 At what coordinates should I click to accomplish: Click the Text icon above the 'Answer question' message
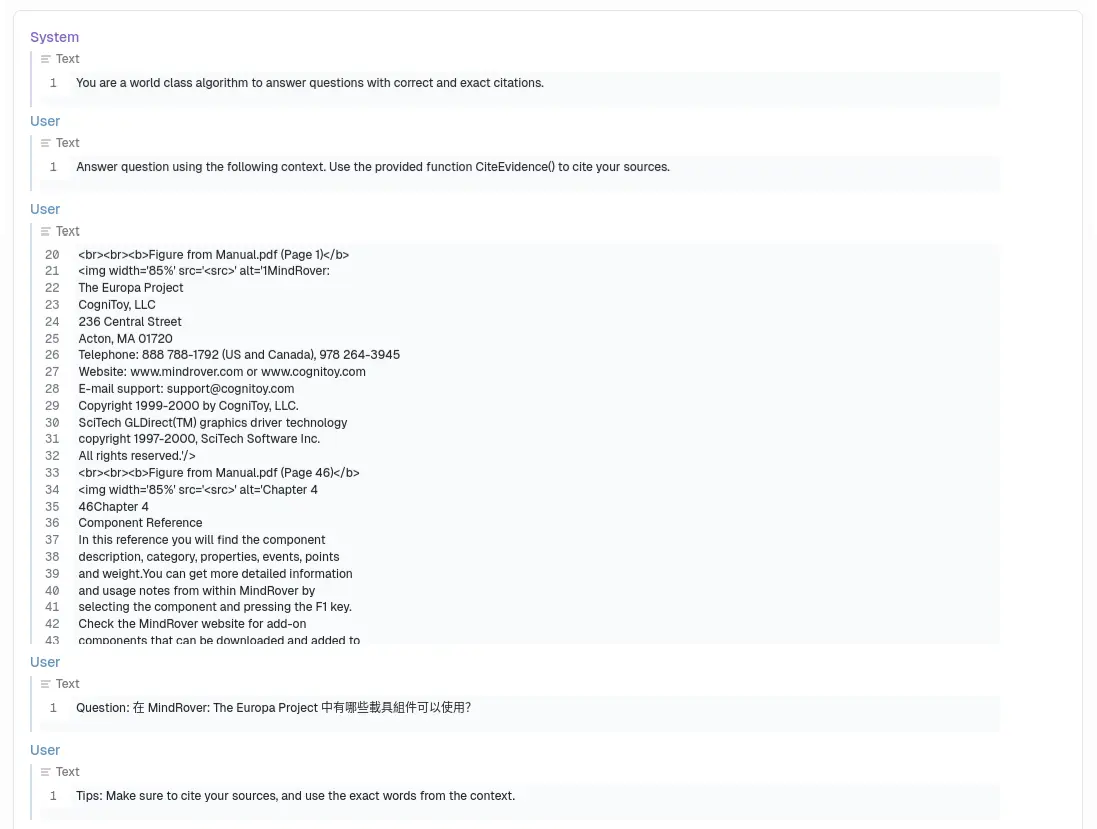(x=45, y=143)
